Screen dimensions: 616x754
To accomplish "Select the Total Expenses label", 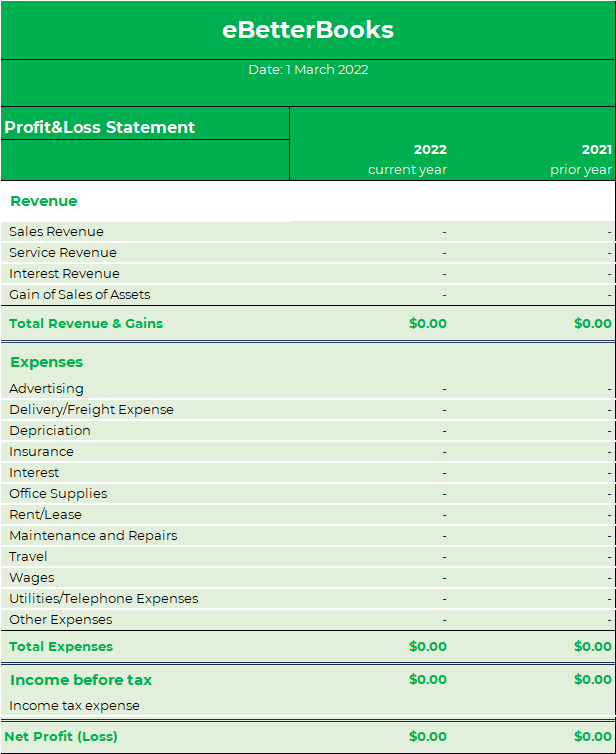I will tap(61, 647).
